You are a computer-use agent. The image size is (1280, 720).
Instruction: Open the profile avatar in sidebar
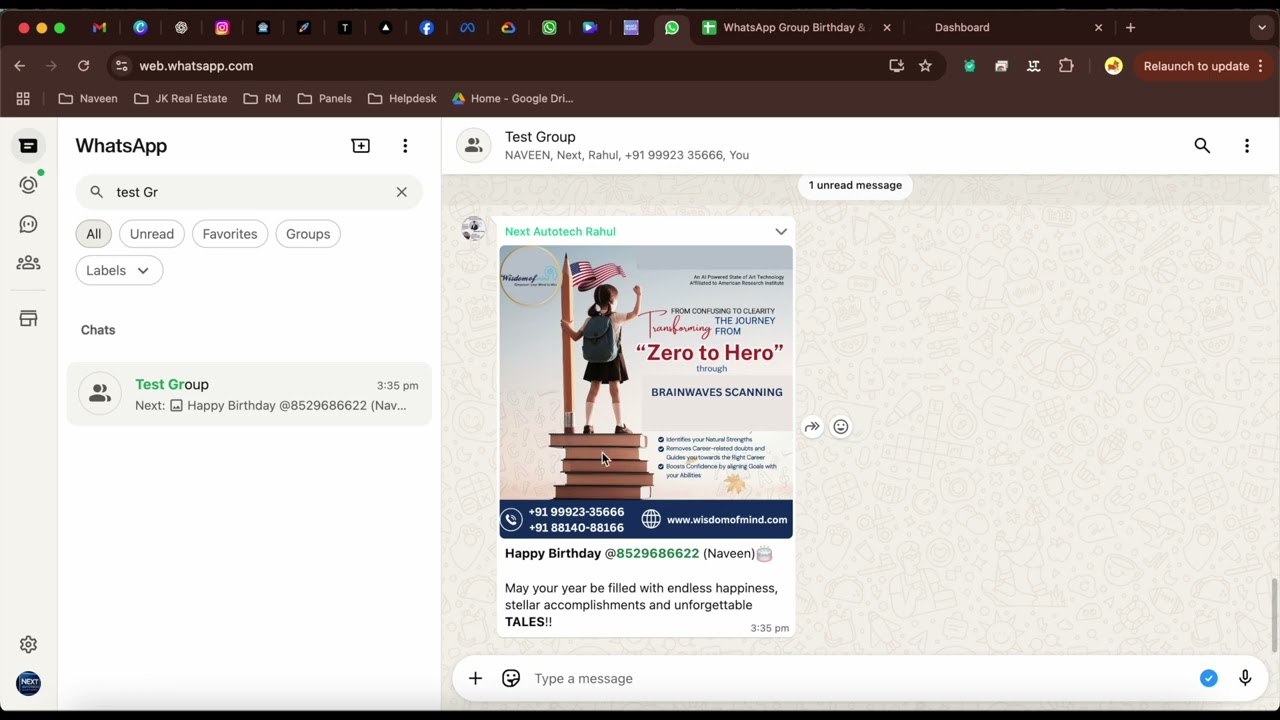28,683
